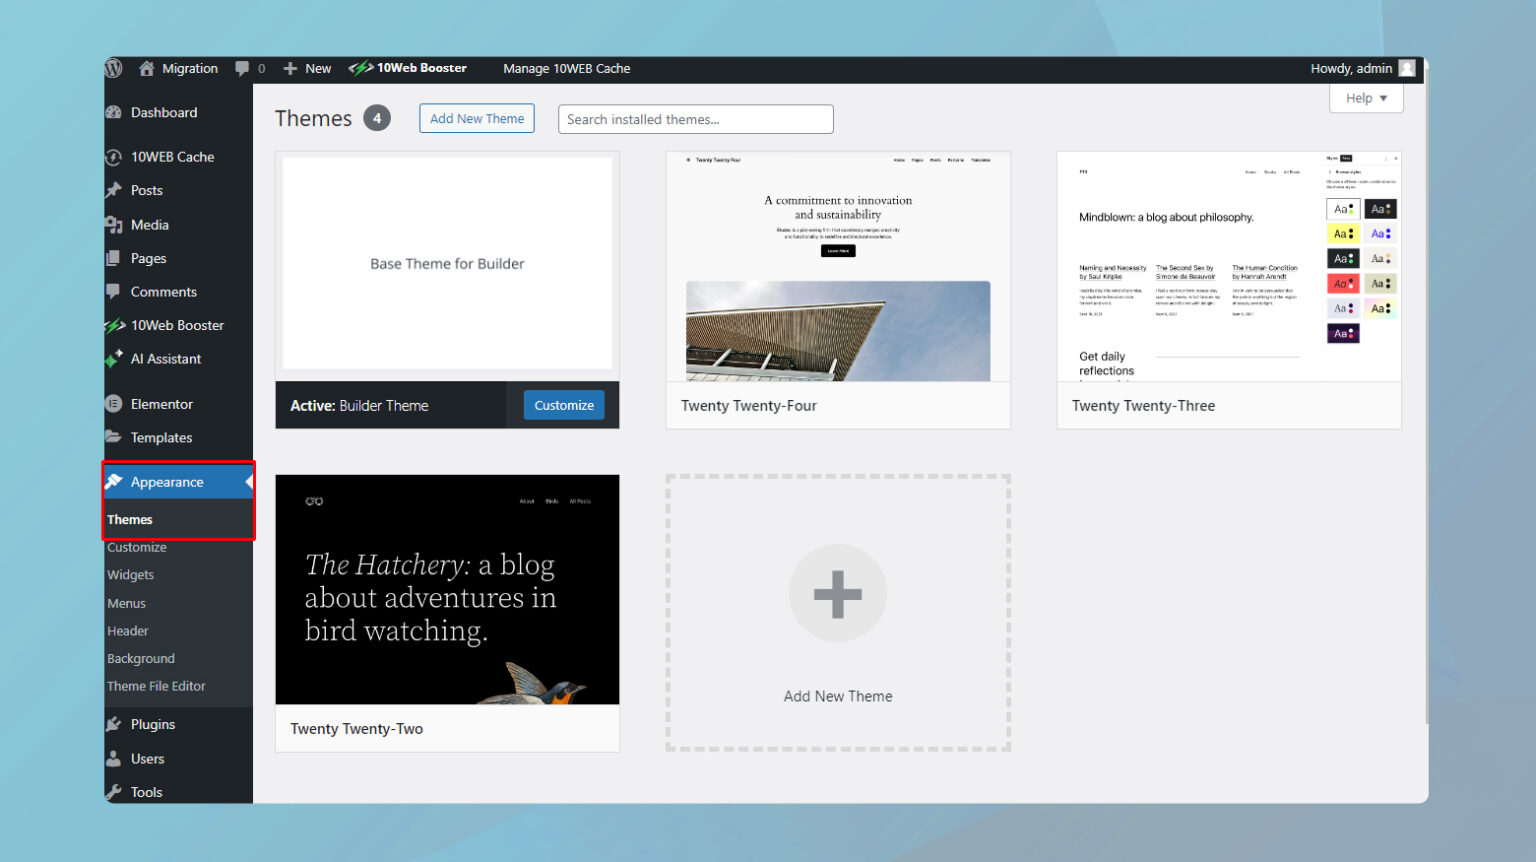The width and height of the screenshot is (1536, 862).
Task: Click Manage 10WEB Cache link
Action: [x=566, y=68]
